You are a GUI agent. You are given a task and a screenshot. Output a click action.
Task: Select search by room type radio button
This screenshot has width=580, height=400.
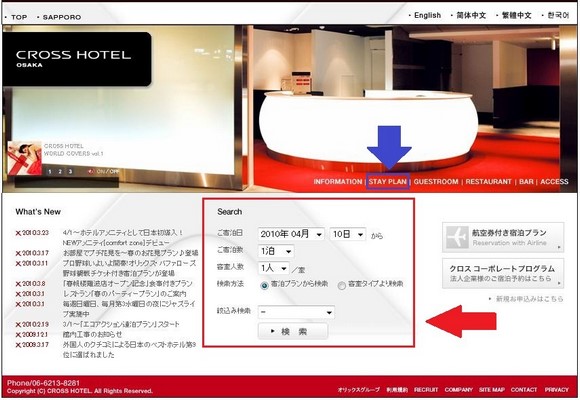[342, 285]
